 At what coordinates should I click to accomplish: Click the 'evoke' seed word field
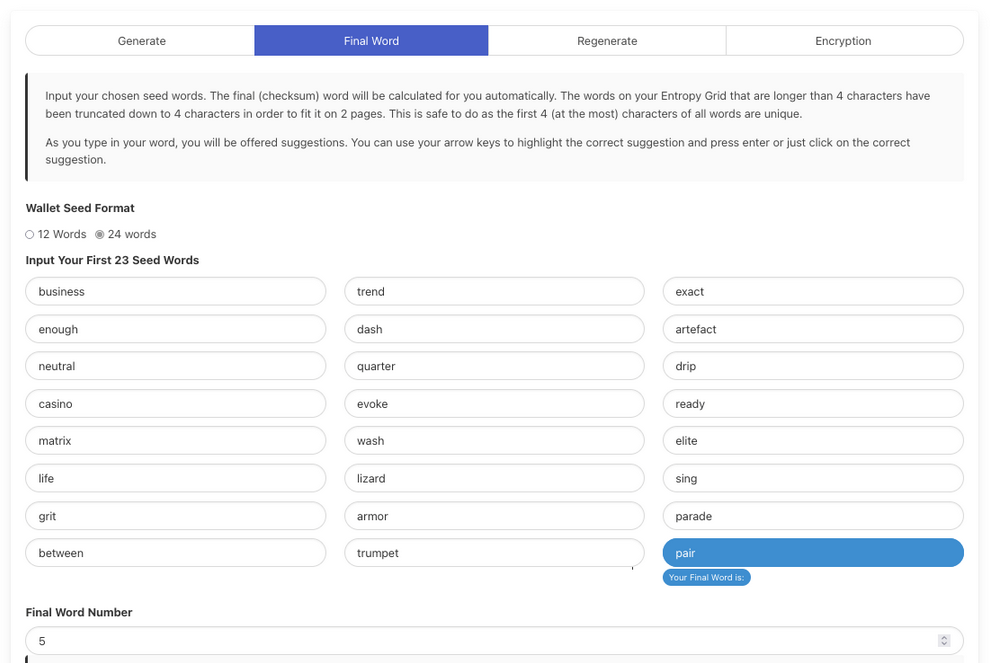click(x=494, y=403)
